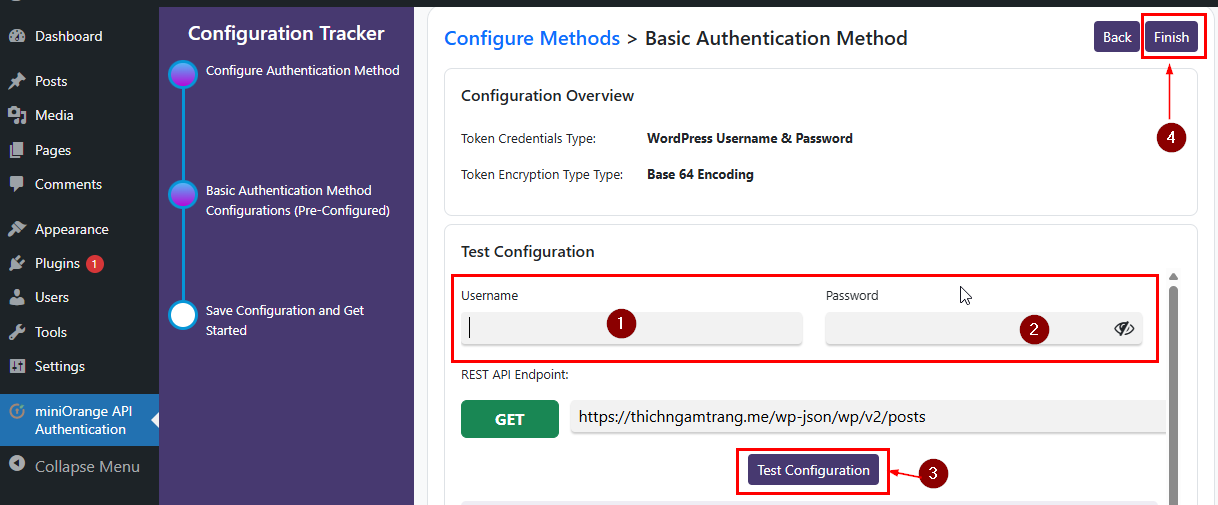The width and height of the screenshot is (1218, 505).
Task: Open the Configure Methods breadcrumb link
Action: tap(532, 38)
